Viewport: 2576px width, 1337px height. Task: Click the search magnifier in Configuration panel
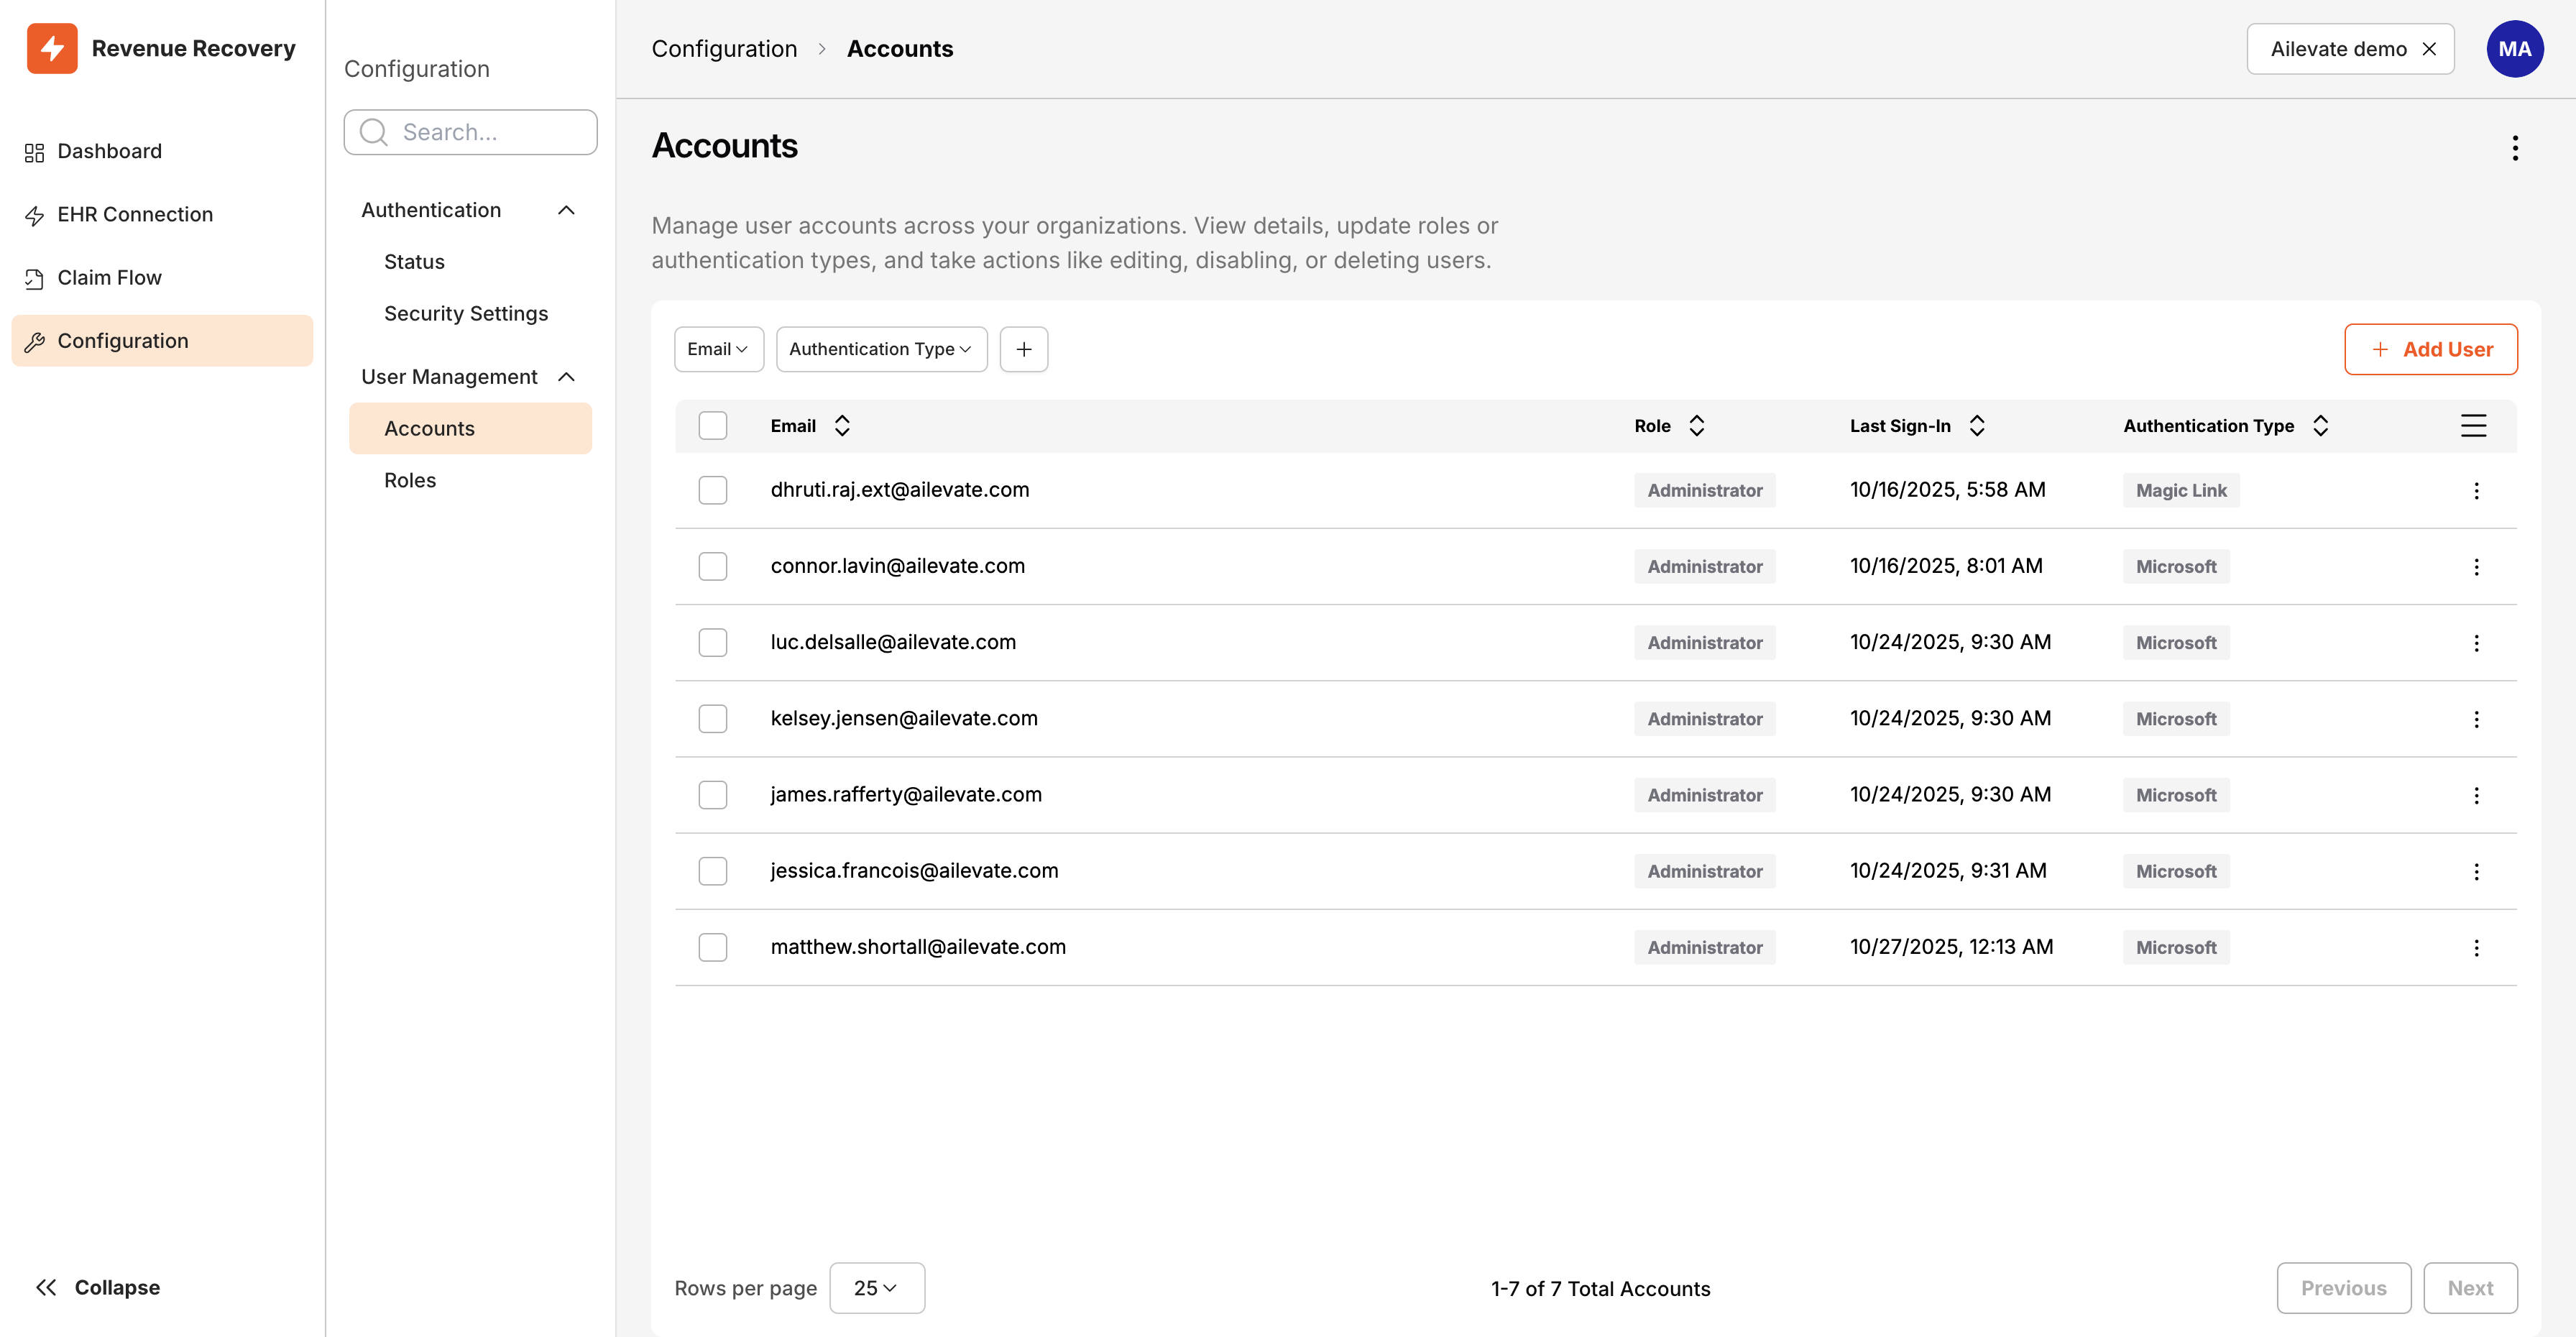click(372, 131)
